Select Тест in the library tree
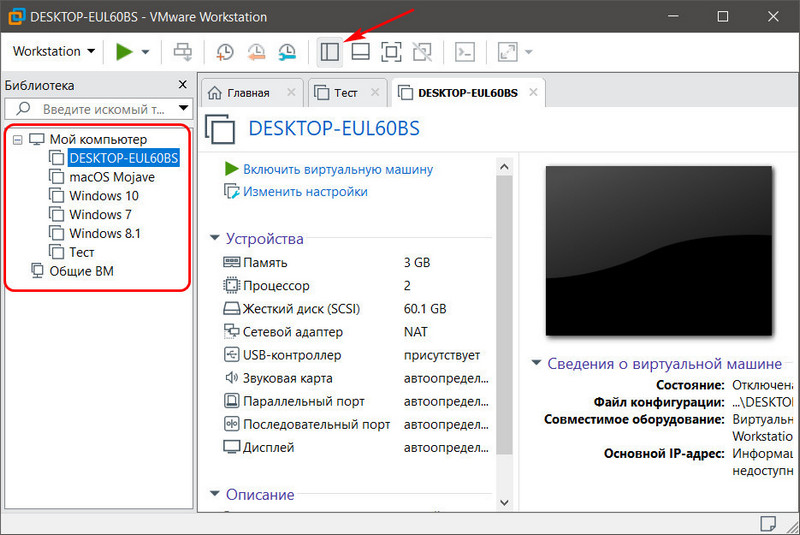This screenshot has height=535, width=800. coord(82,252)
